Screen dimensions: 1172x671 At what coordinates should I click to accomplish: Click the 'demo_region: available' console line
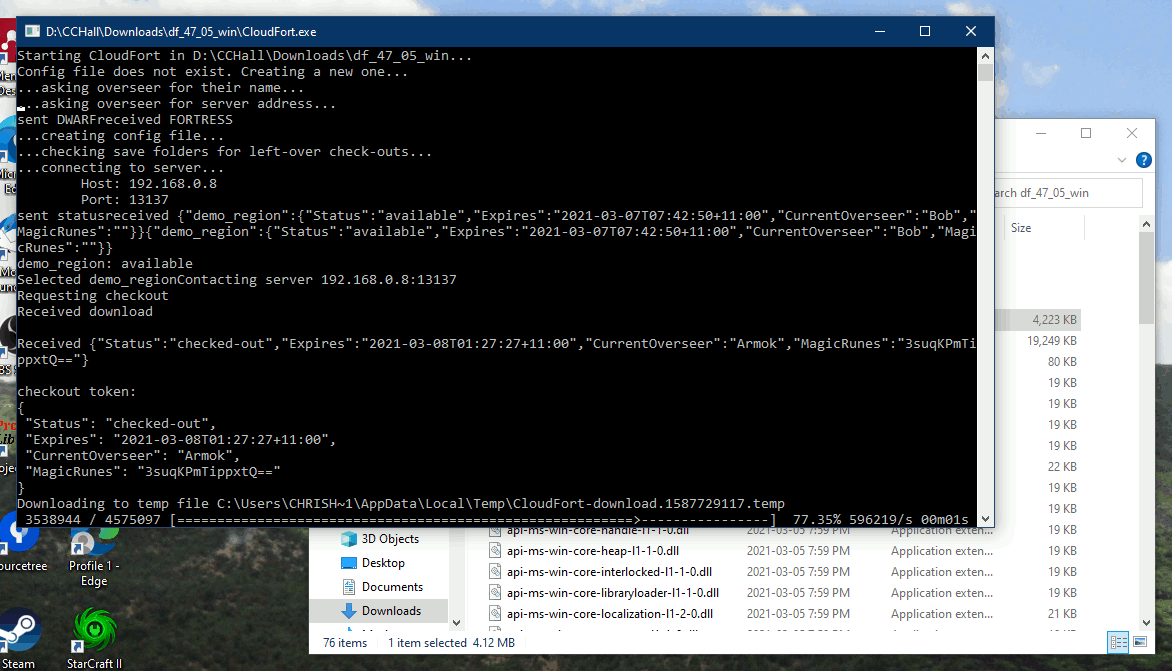[105, 264]
